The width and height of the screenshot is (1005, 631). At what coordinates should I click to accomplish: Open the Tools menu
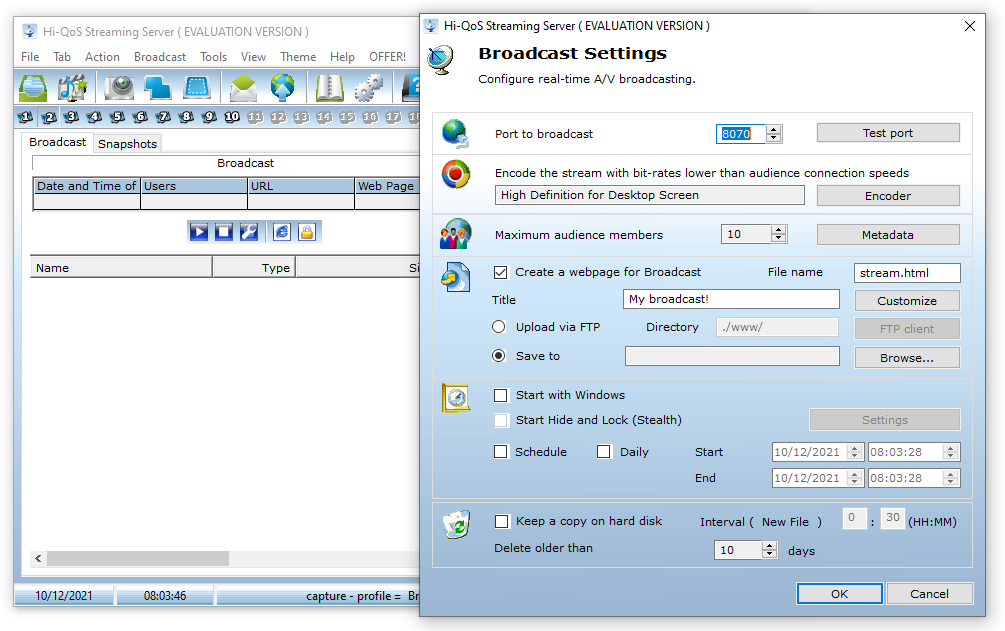(213, 56)
